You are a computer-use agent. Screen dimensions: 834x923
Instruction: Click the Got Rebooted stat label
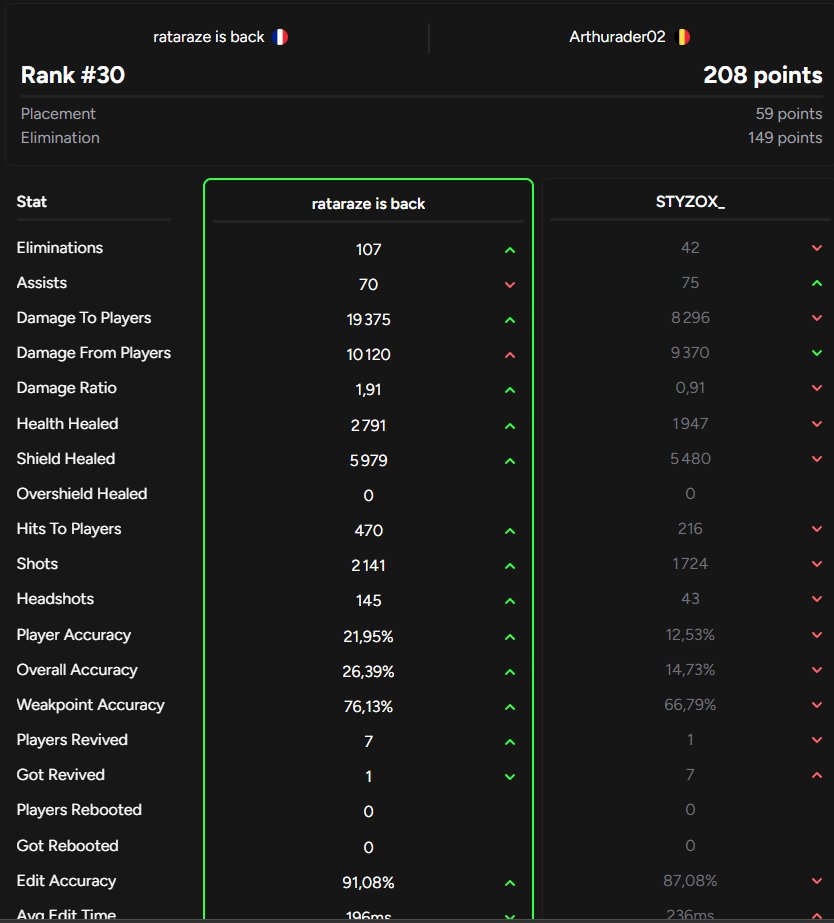(68, 846)
